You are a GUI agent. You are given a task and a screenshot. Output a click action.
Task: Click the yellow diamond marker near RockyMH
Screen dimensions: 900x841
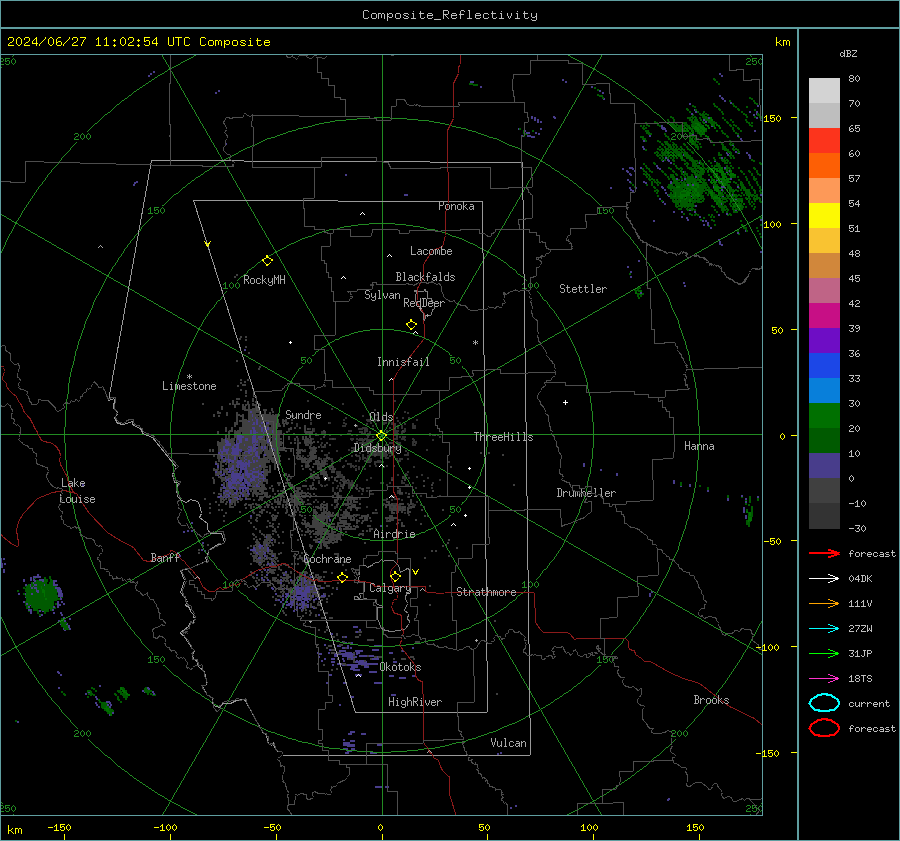tap(267, 261)
